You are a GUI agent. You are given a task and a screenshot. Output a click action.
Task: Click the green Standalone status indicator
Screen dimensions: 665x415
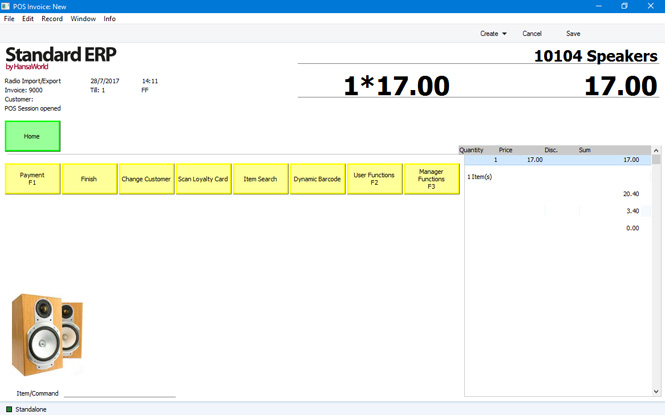pyautogui.click(x=9, y=409)
